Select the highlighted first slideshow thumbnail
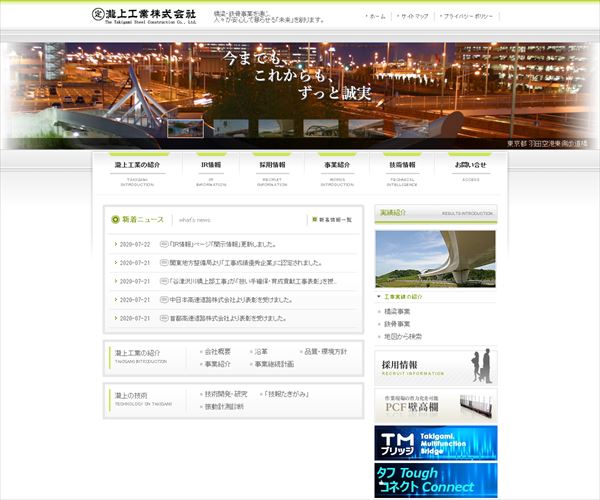The image size is (600, 500). click(186, 128)
